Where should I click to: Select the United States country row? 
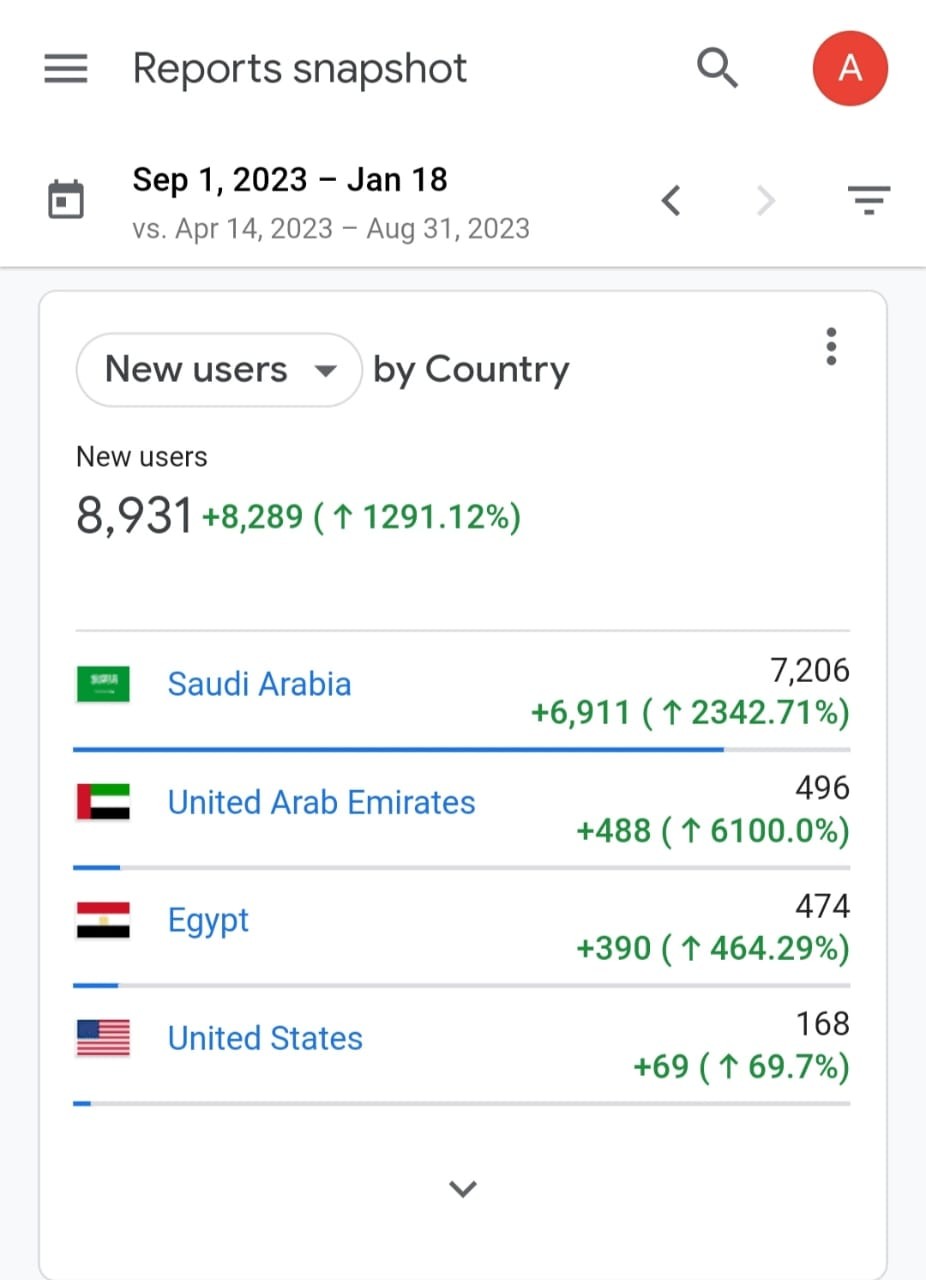tap(462, 1045)
